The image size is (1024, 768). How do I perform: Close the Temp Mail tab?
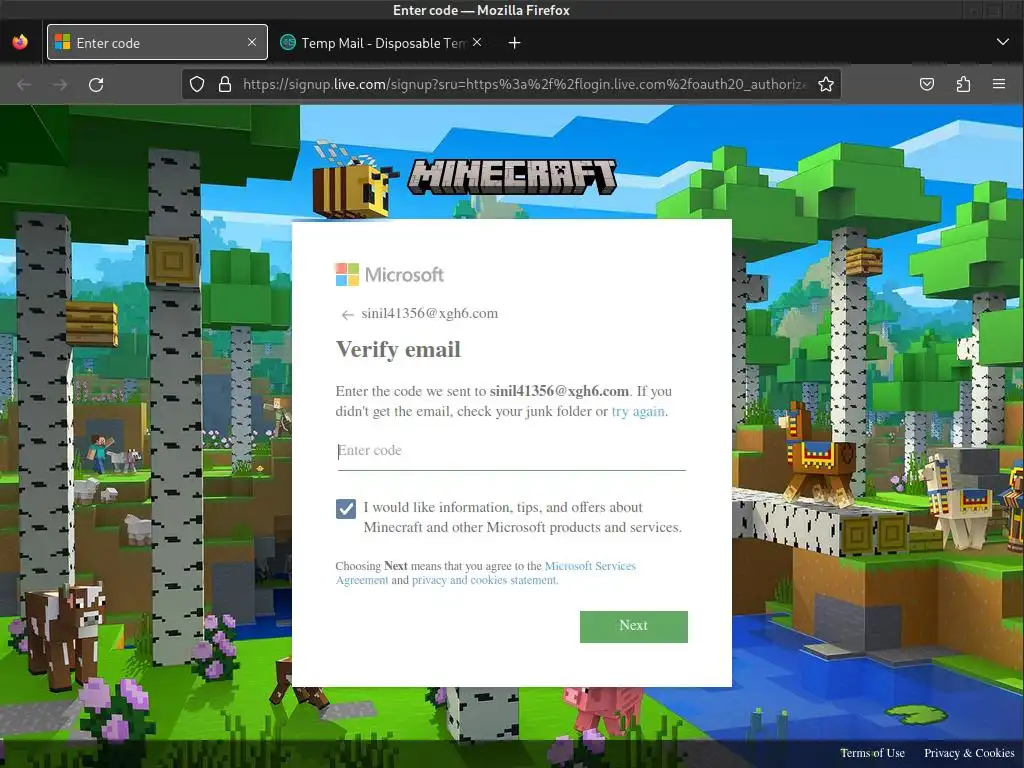(x=477, y=42)
